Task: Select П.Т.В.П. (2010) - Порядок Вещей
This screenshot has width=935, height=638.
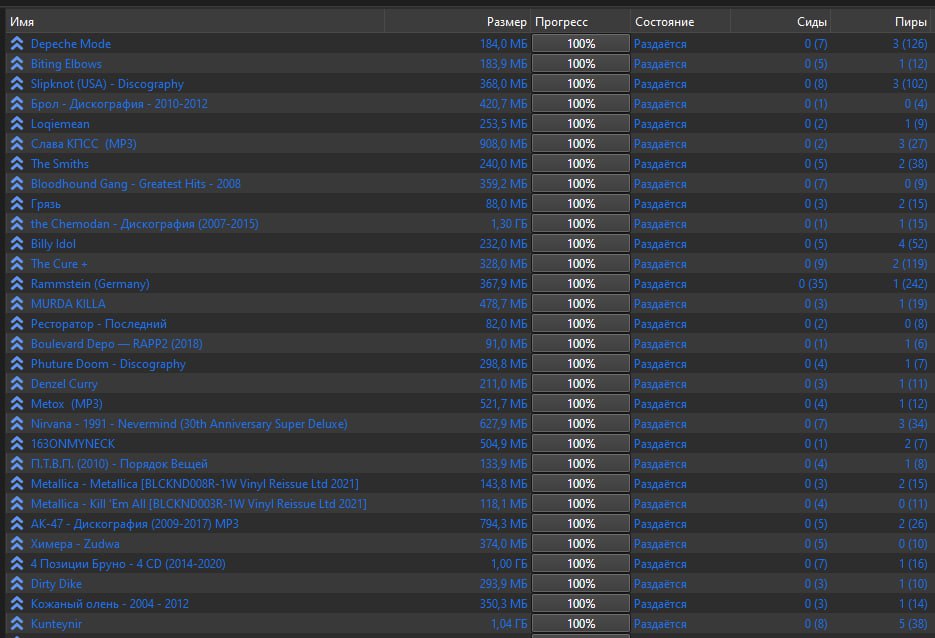Action: pyautogui.click(x=119, y=464)
